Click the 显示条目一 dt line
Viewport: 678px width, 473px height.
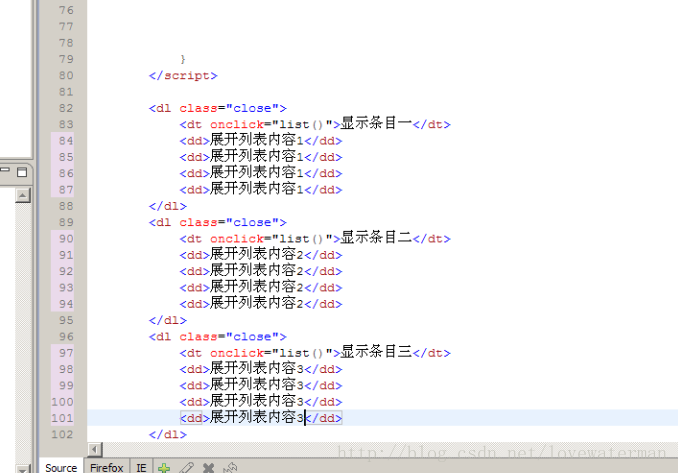click(x=315, y=124)
